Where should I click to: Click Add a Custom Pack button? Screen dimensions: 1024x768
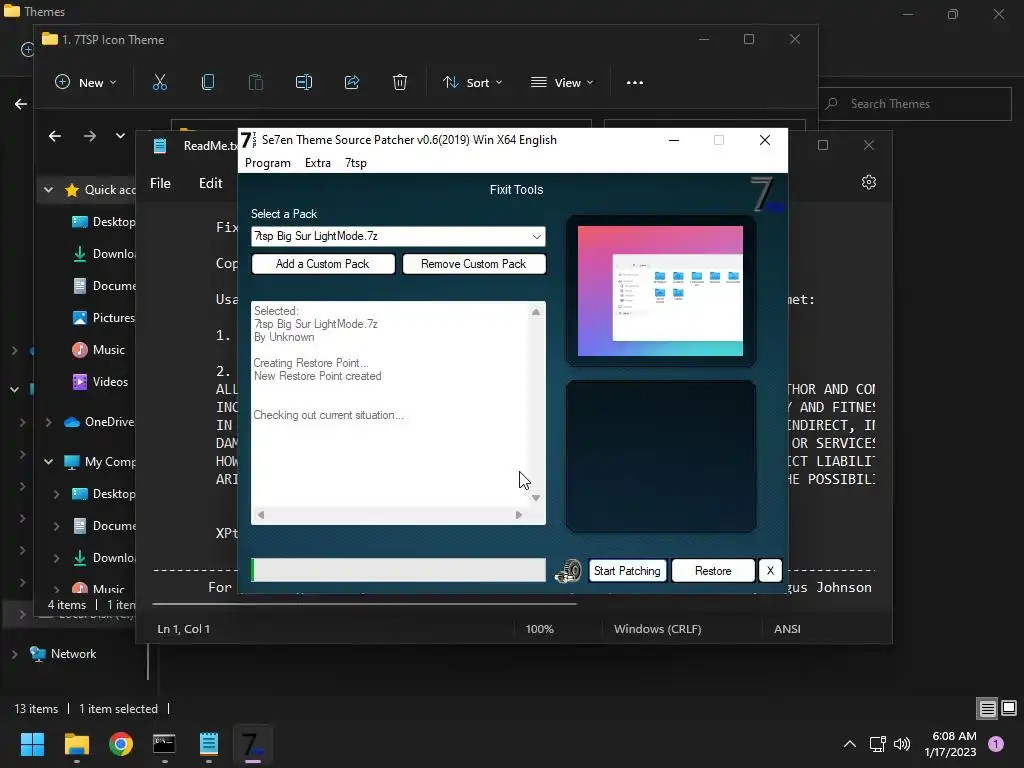[x=323, y=264]
